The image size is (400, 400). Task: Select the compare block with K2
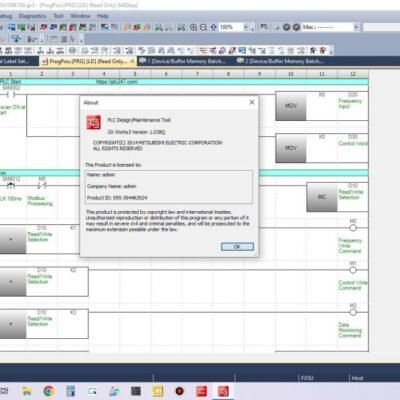13,282
